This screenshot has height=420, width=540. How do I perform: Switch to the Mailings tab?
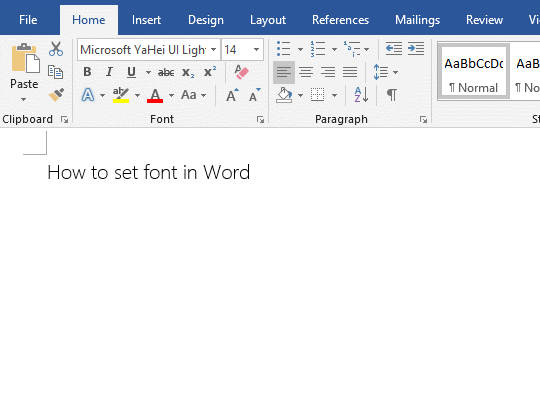pyautogui.click(x=417, y=20)
